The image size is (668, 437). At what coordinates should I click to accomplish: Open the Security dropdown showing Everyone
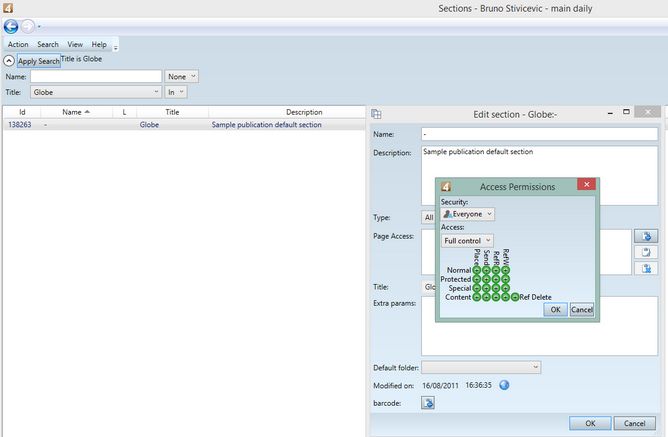click(x=467, y=214)
